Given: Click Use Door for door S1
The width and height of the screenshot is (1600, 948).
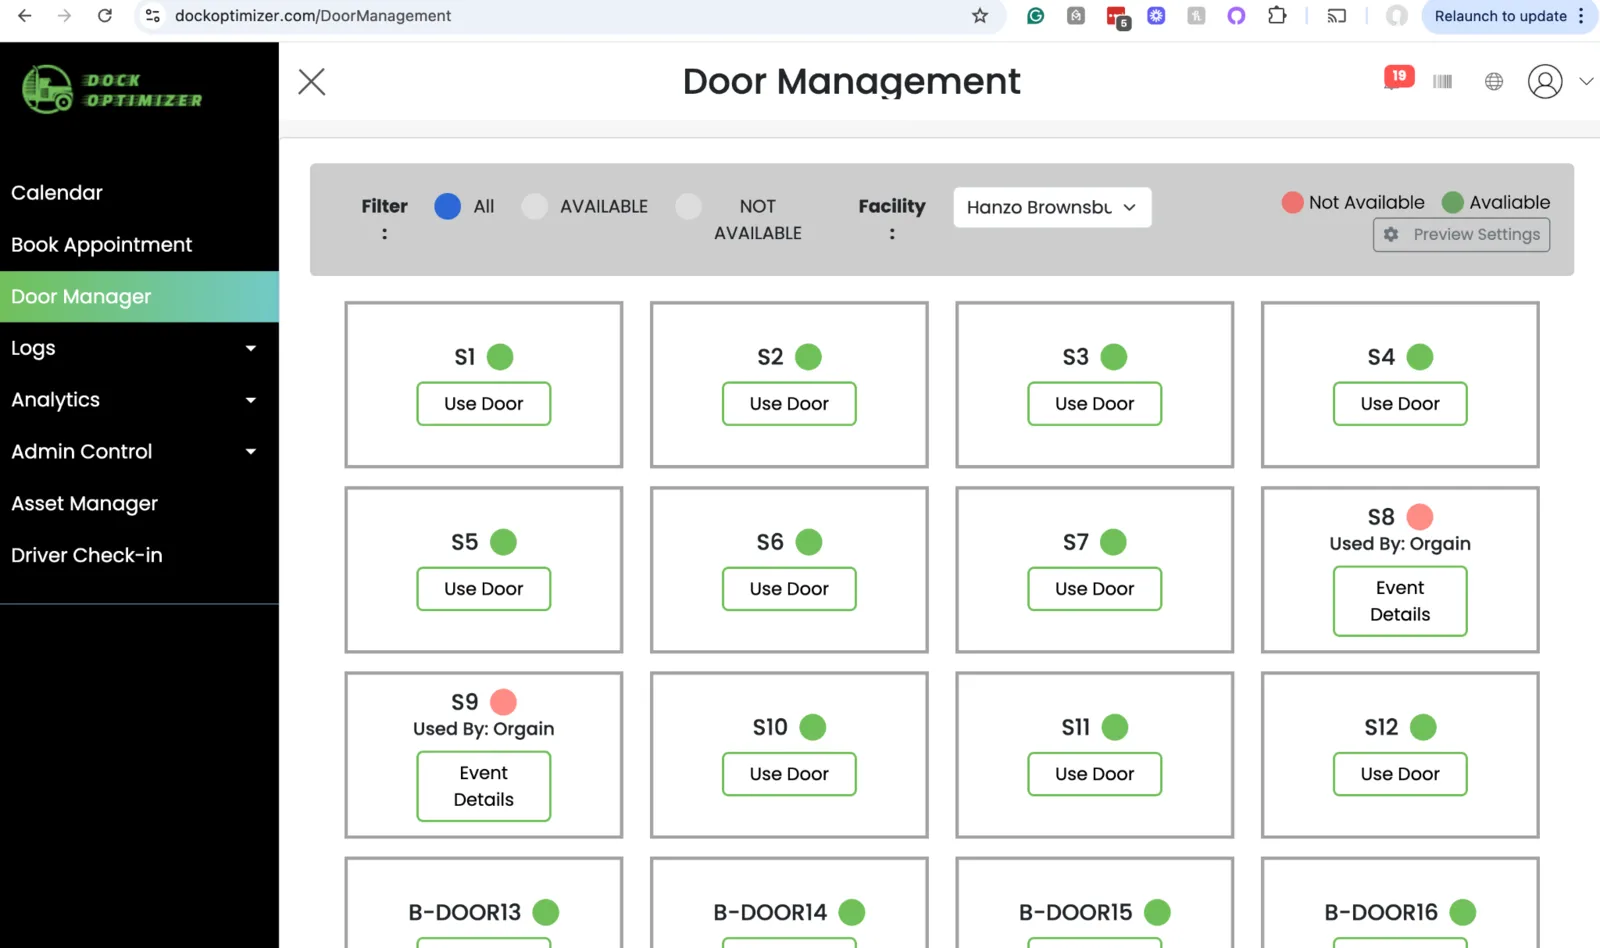Looking at the screenshot, I should tap(484, 404).
